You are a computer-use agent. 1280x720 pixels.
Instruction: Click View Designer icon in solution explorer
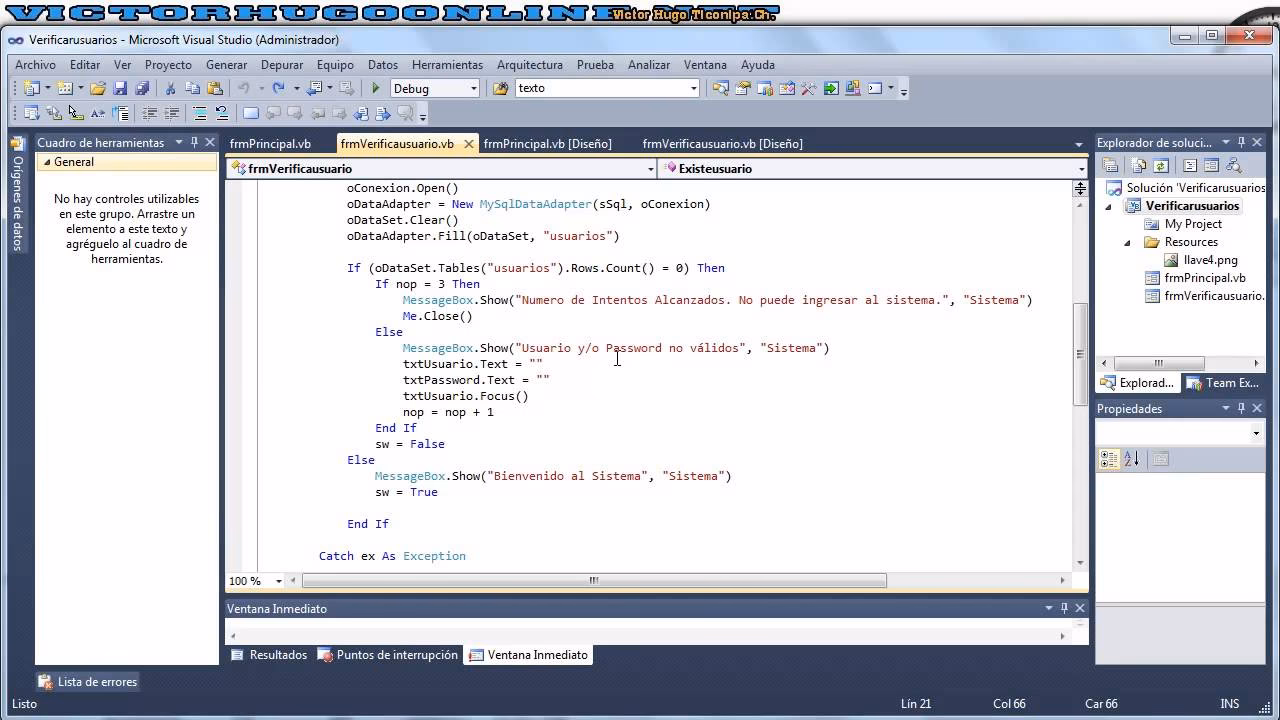[1211, 166]
